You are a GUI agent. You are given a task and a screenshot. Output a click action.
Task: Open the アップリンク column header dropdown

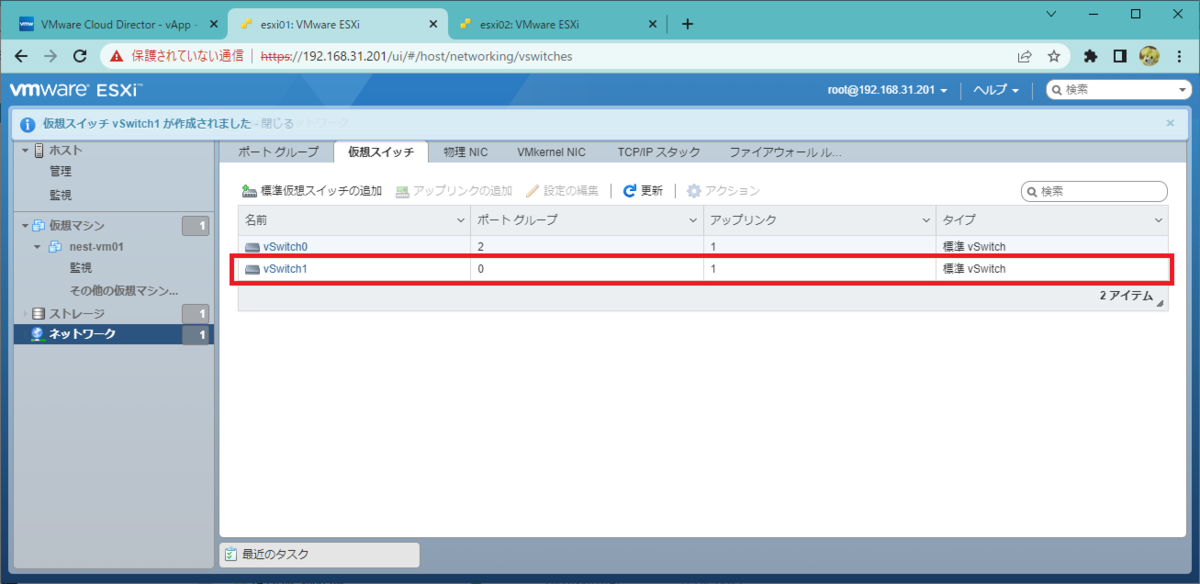[x=925, y=220]
